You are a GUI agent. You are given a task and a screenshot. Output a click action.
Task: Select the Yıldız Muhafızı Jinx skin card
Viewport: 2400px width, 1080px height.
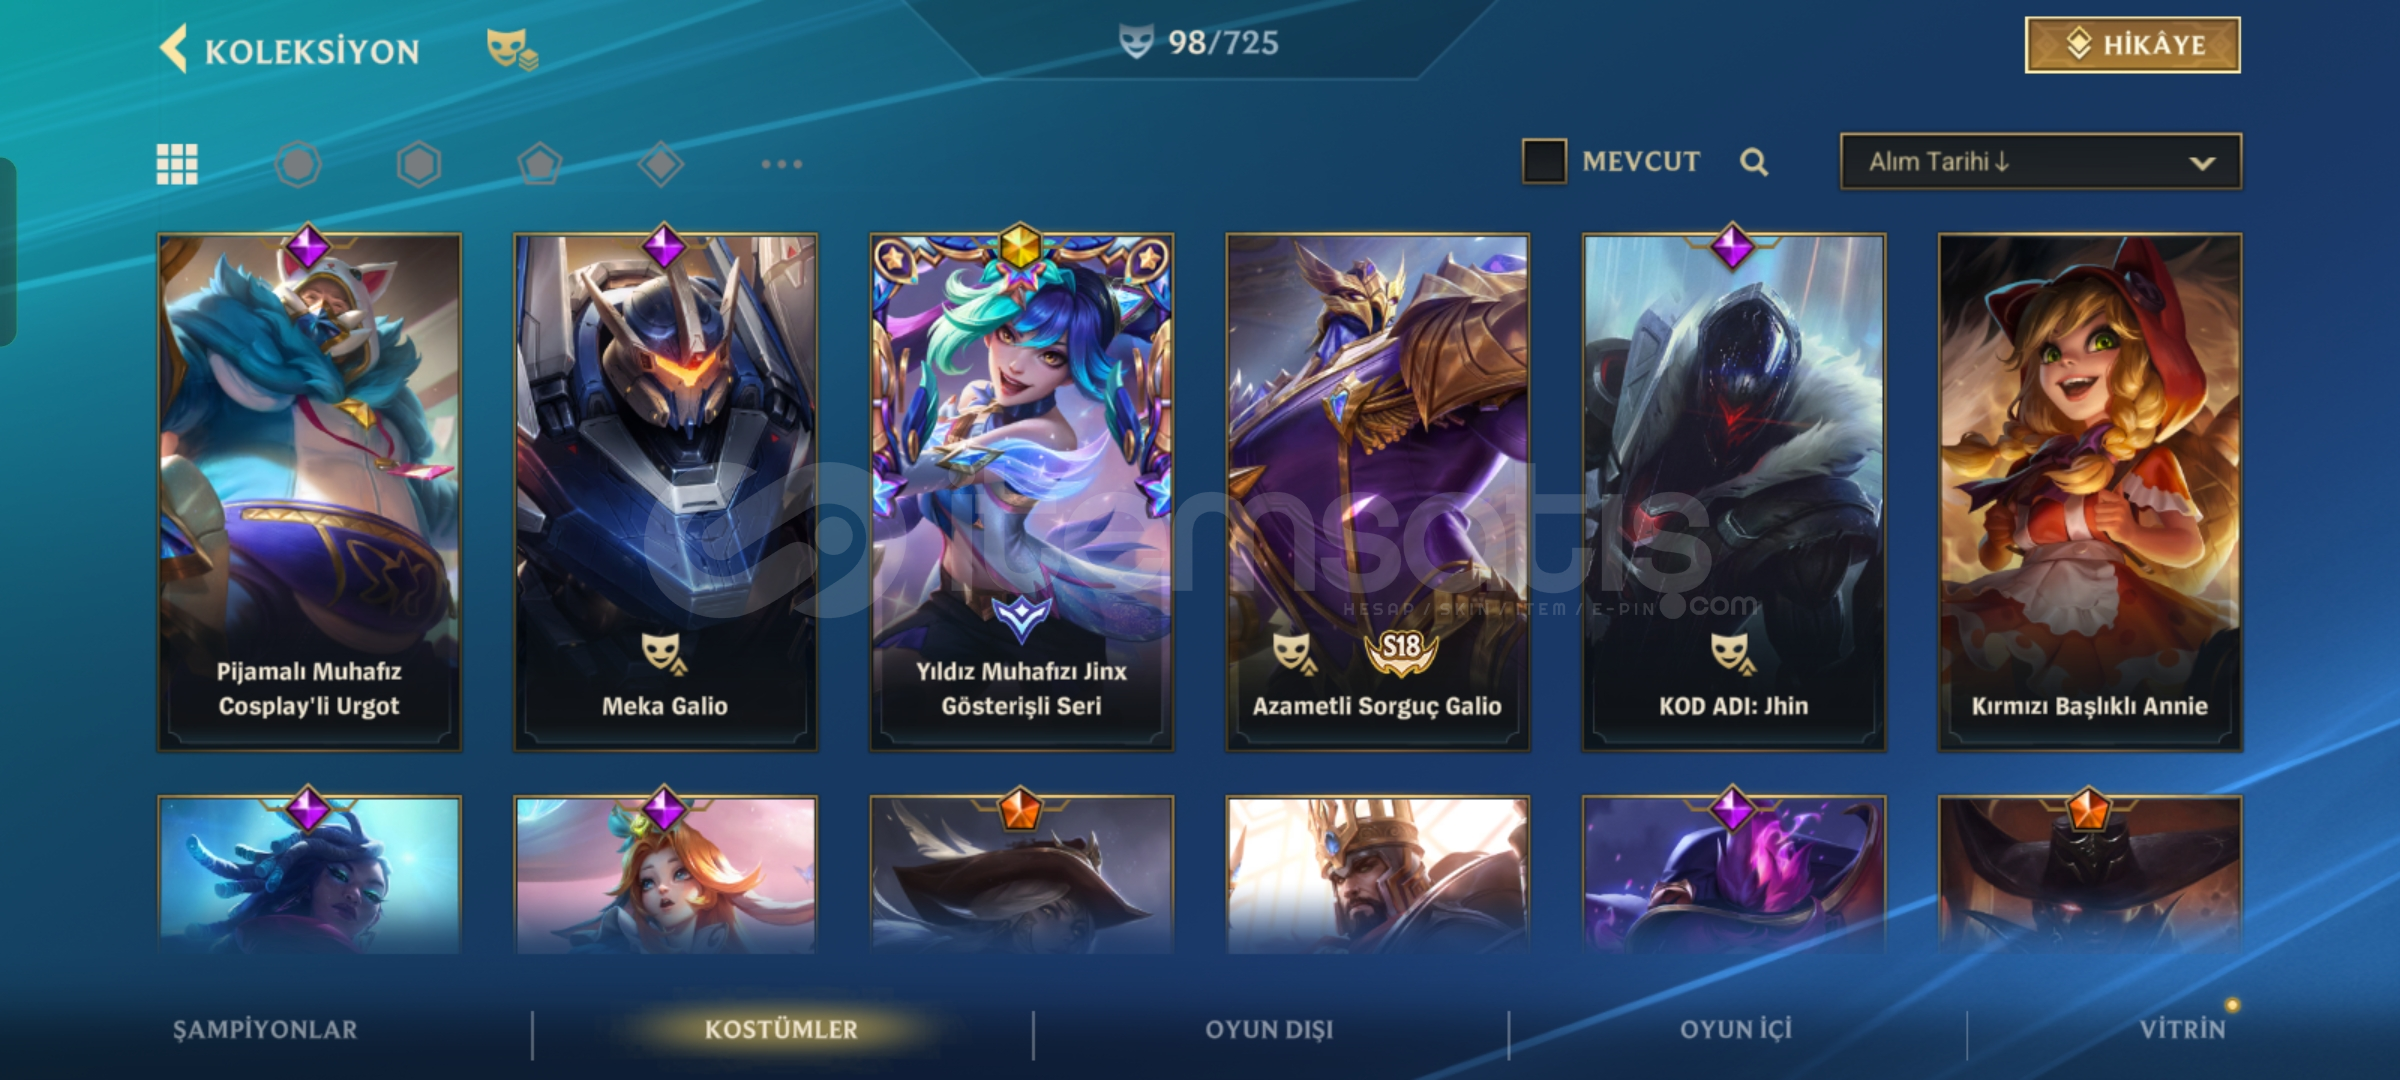coord(1021,492)
